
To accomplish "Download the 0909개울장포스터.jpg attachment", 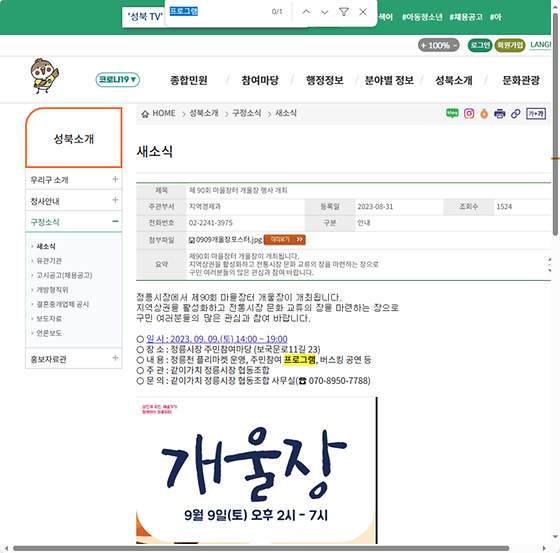I will [229, 240].
